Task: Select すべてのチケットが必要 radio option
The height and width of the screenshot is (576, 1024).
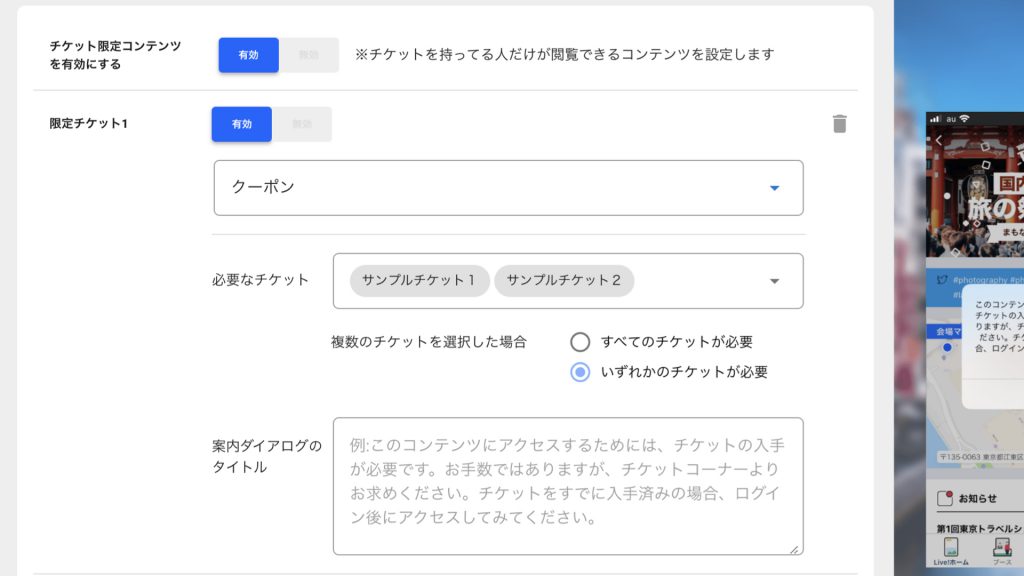Action: click(x=580, y=342)
